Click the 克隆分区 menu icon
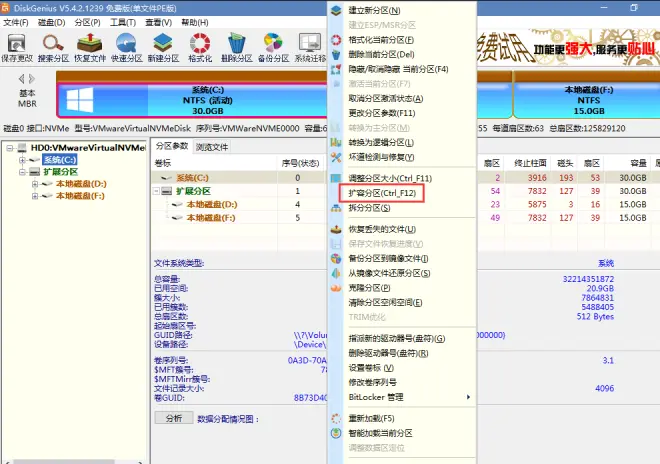Image resolution: width=660 pixels, height=464 pixels. [336, 288]
